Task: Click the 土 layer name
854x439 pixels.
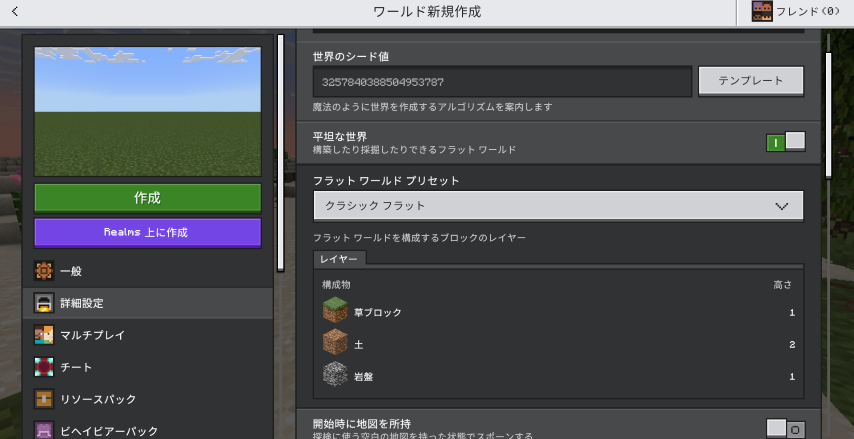Action: click(x=358, y=345)
